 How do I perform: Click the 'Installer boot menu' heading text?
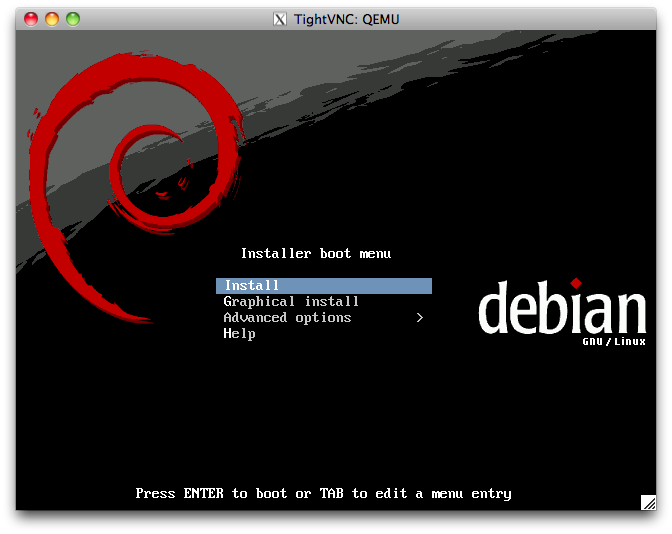pyautogui.click(x=316, y=254)
